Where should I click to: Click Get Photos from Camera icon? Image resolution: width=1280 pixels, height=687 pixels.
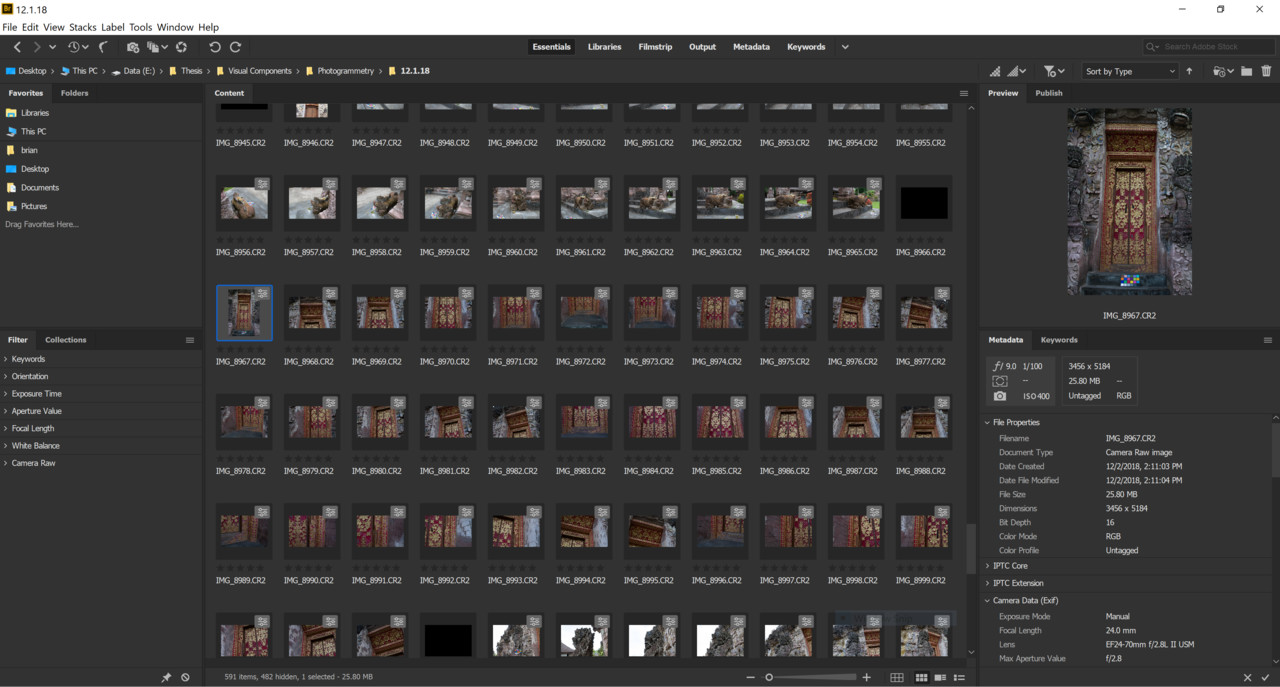tap(133, 47)
